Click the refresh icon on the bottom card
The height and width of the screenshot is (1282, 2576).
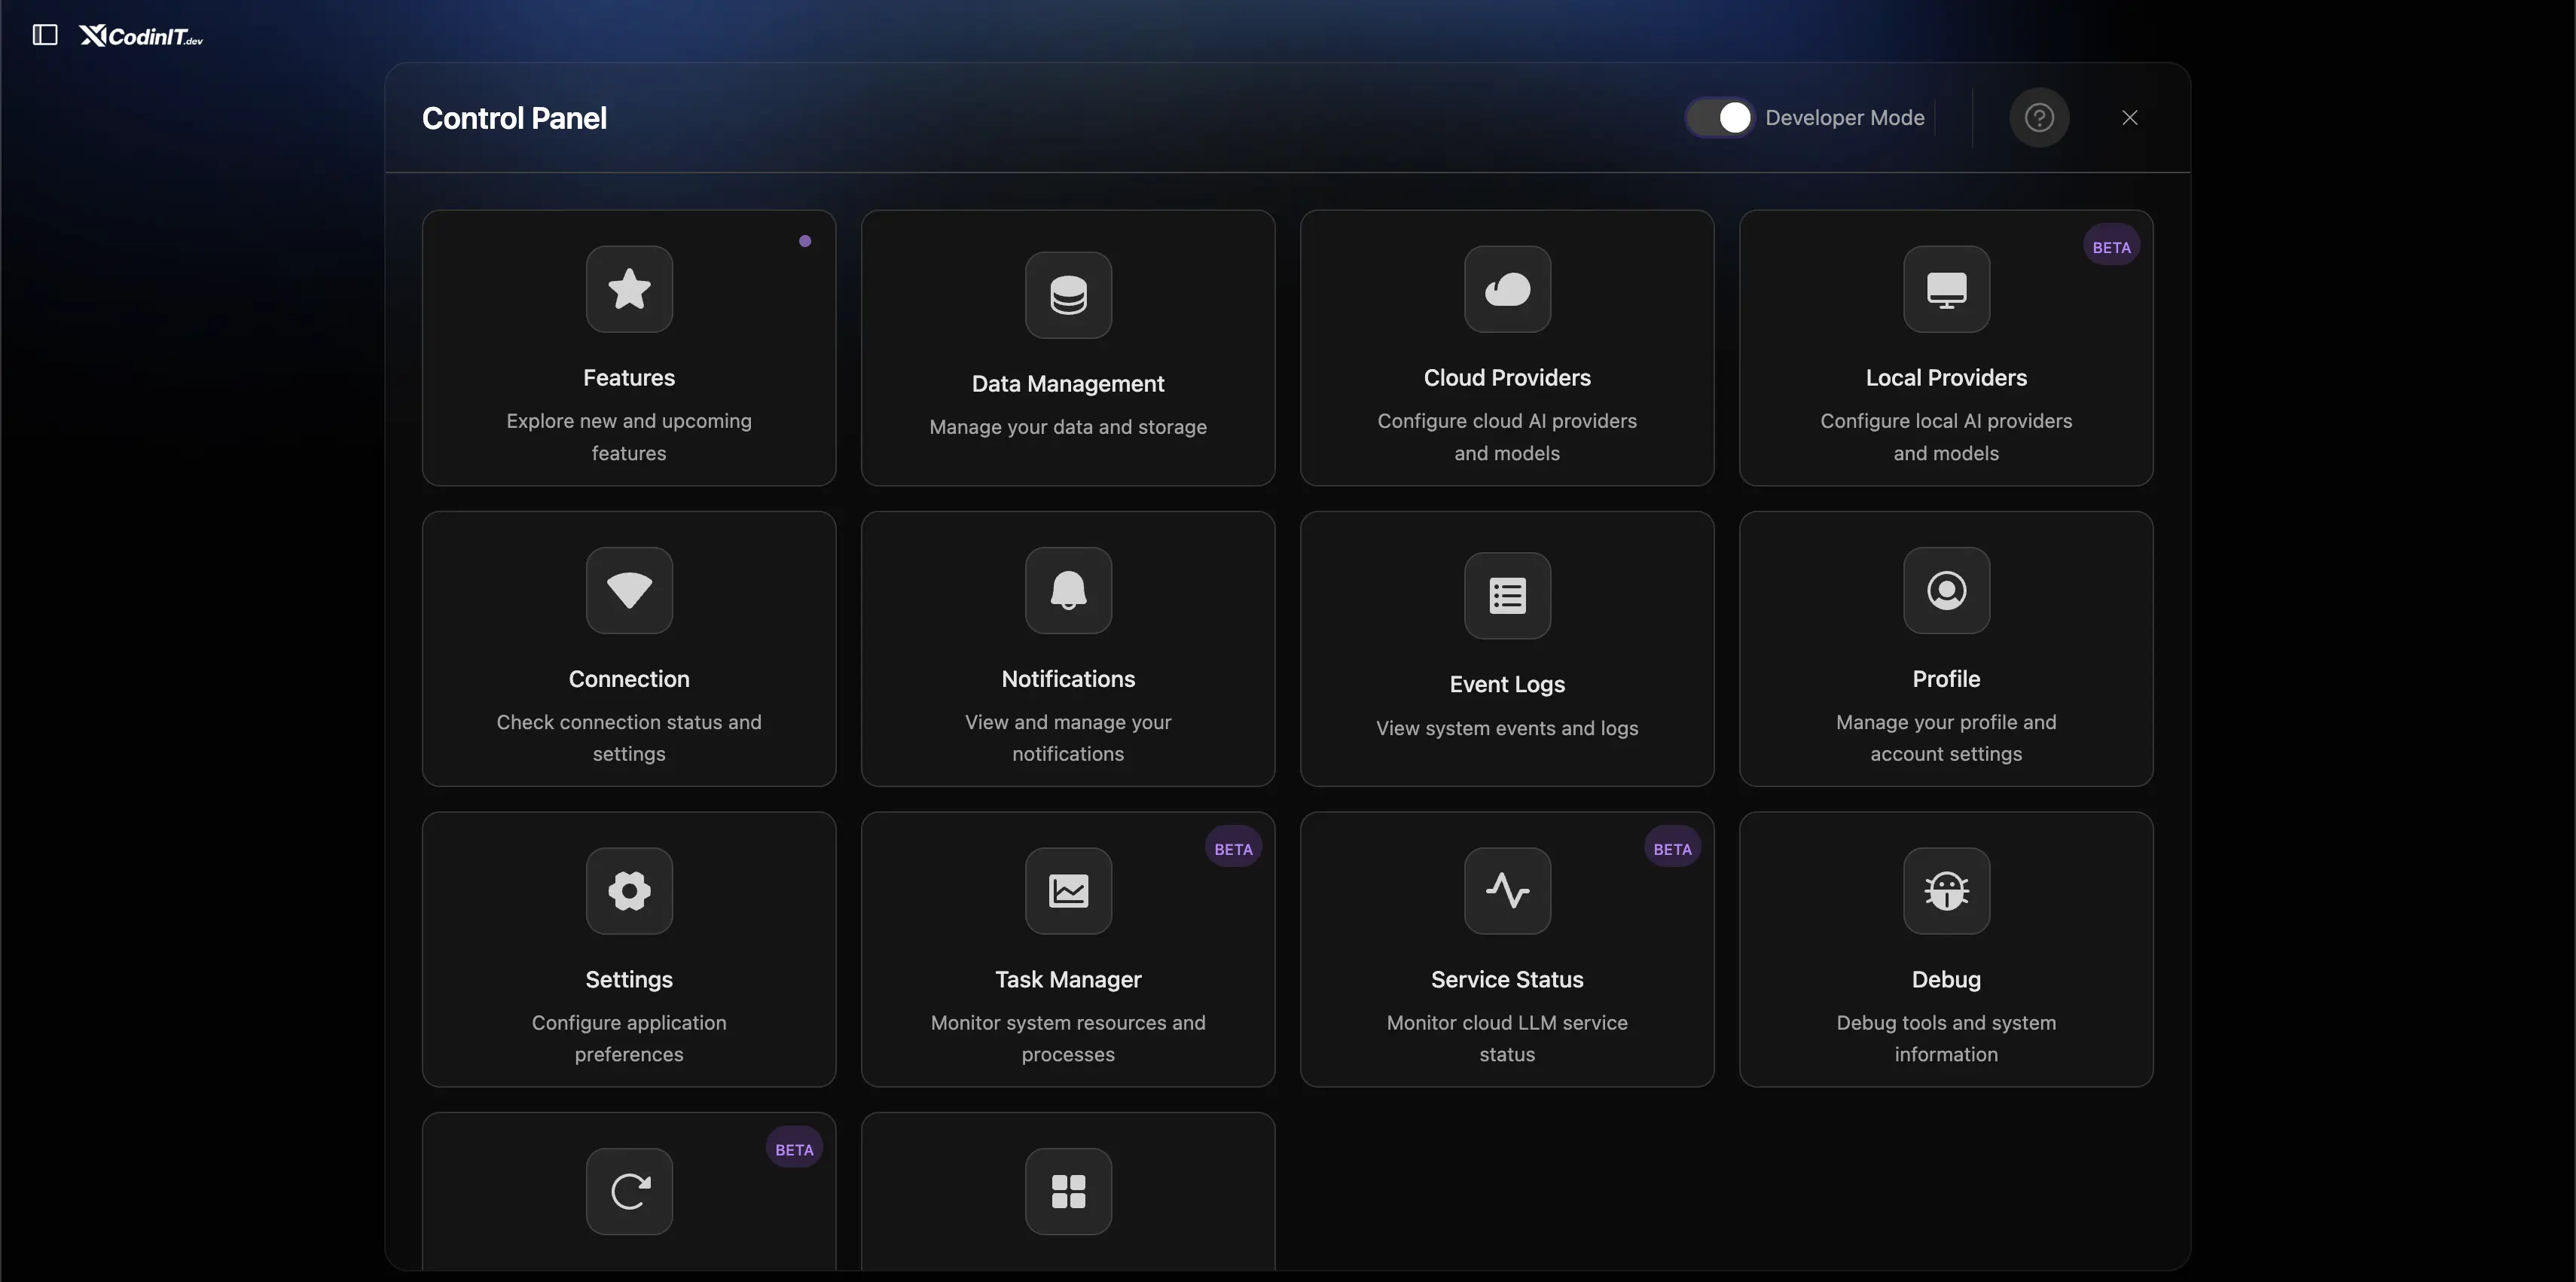coord(628,1191)
